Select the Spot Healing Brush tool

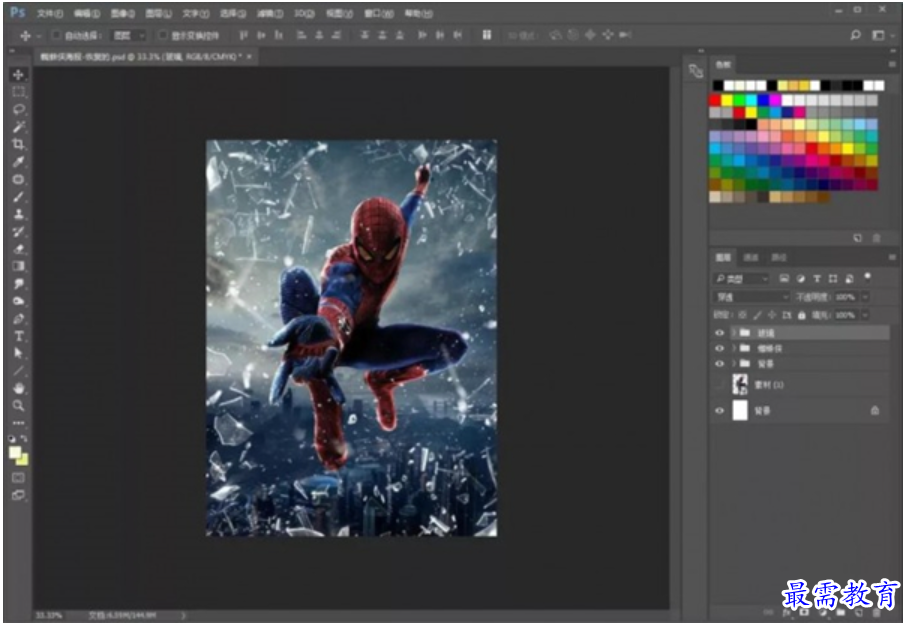tap(18, 179)
